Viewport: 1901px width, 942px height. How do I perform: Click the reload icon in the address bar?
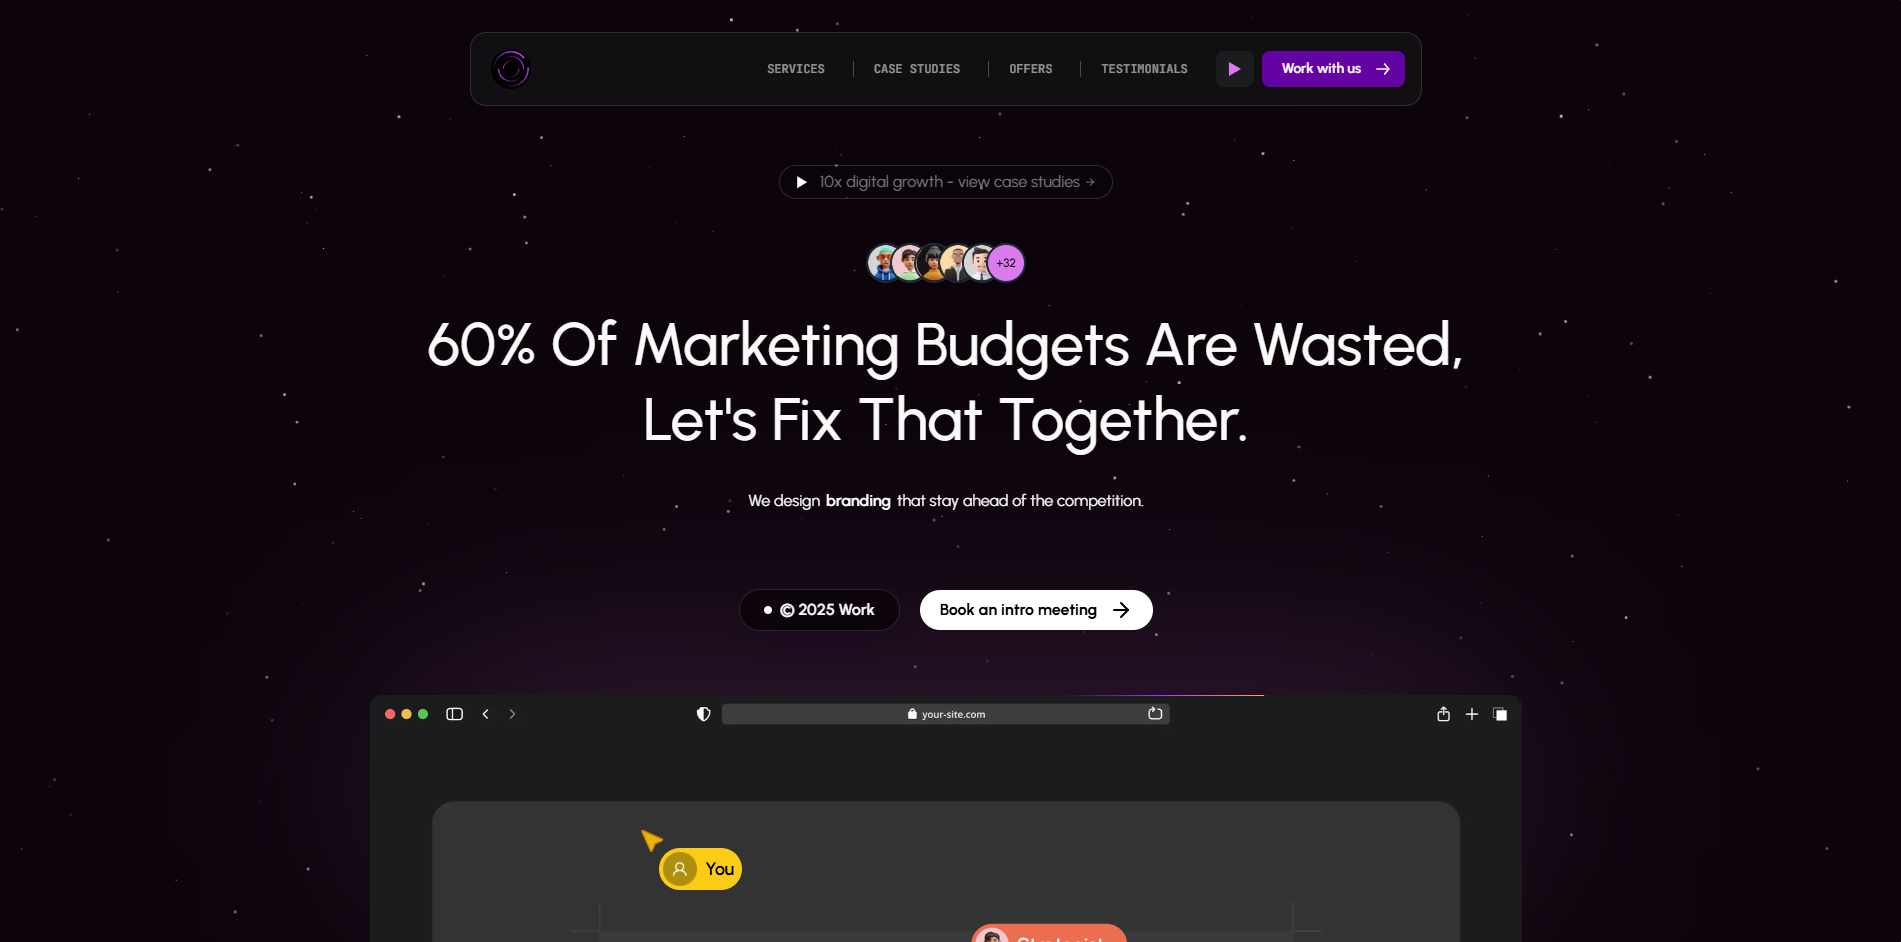(x=1155, y=713)
